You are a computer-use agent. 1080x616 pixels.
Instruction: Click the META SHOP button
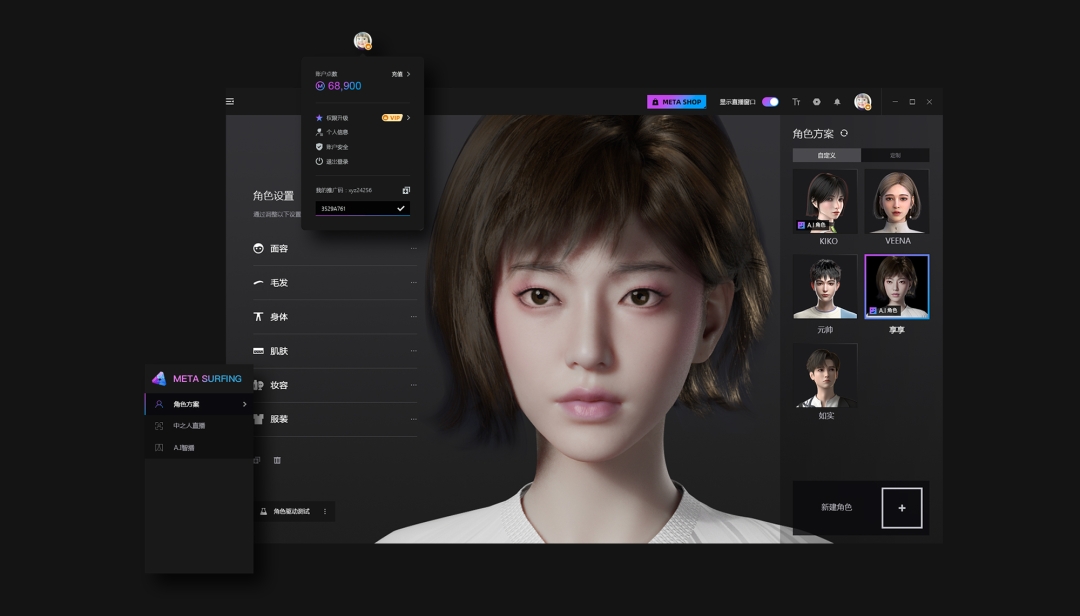click(676, 102)
